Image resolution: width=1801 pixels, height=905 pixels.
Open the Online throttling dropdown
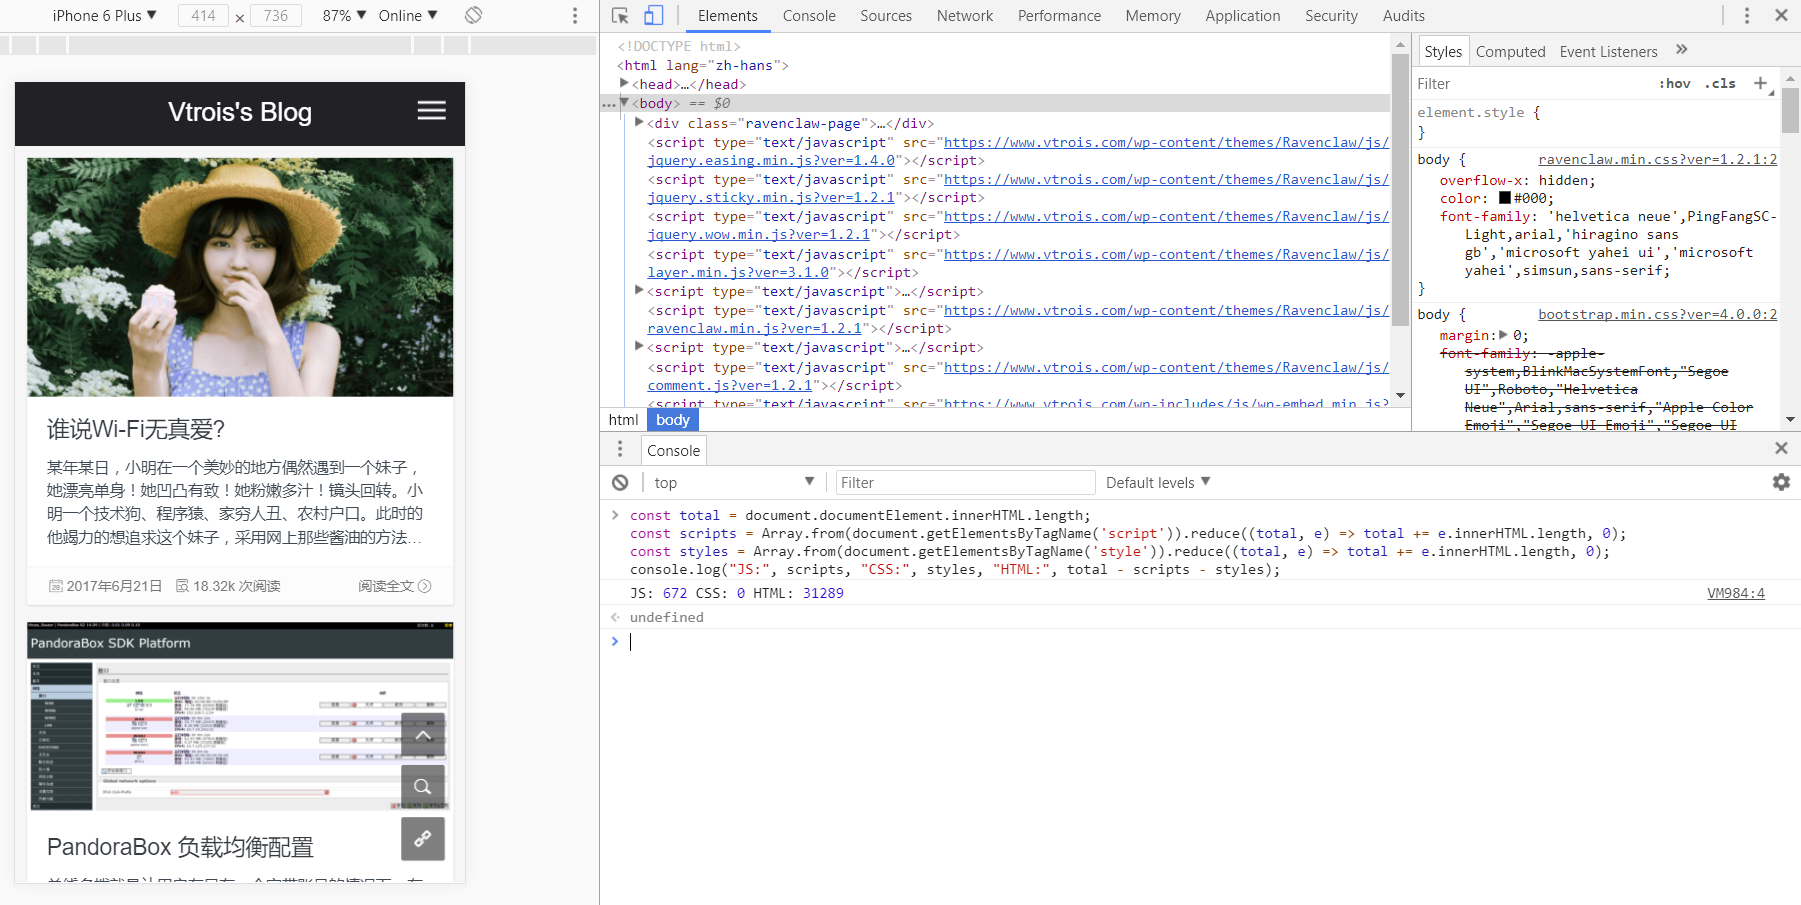[408, 16]
